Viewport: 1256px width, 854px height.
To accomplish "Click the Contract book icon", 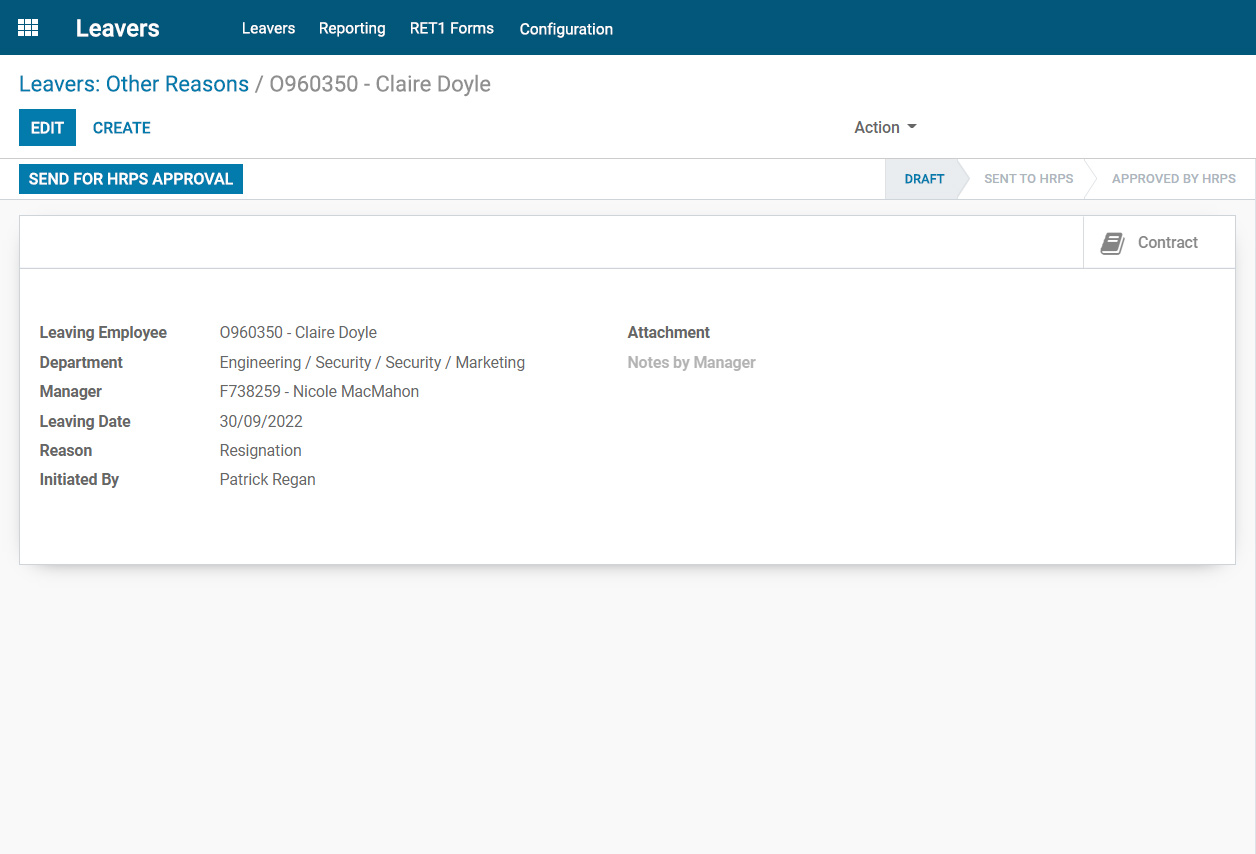I will point(1111,242).
